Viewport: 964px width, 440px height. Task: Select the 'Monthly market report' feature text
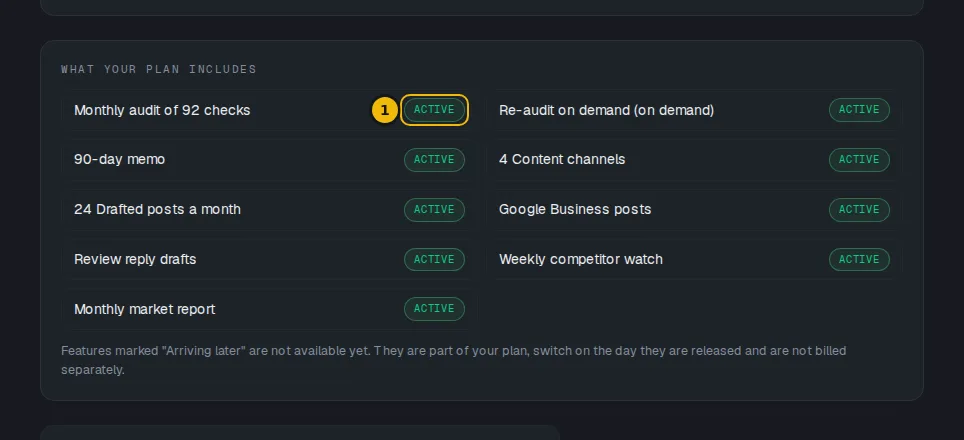(144, 309)
